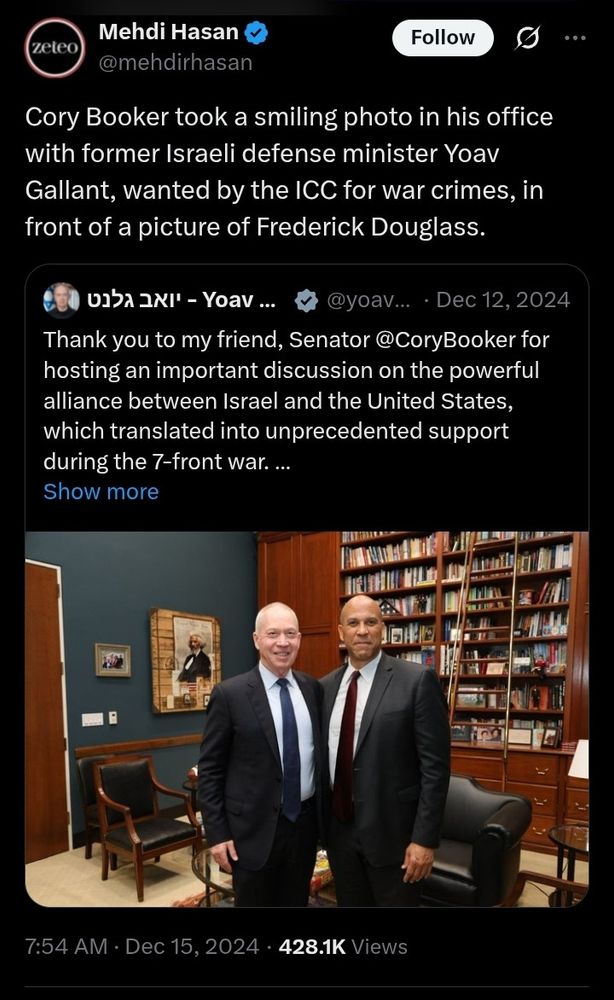Viewport: 614px width, 1000px height.
Task: Open the quoted @yoav... handle
Action: tap(371, 300)
